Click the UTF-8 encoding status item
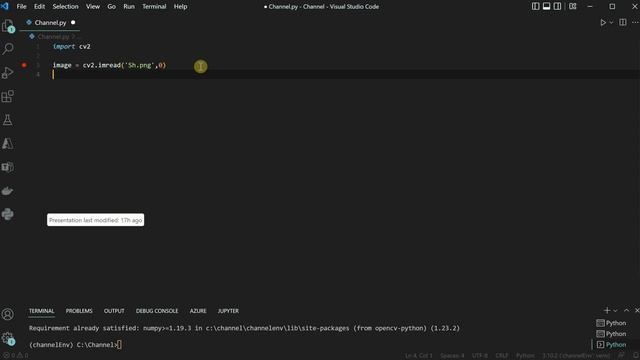Screen dimensions: 640x360 coord(480,356)
